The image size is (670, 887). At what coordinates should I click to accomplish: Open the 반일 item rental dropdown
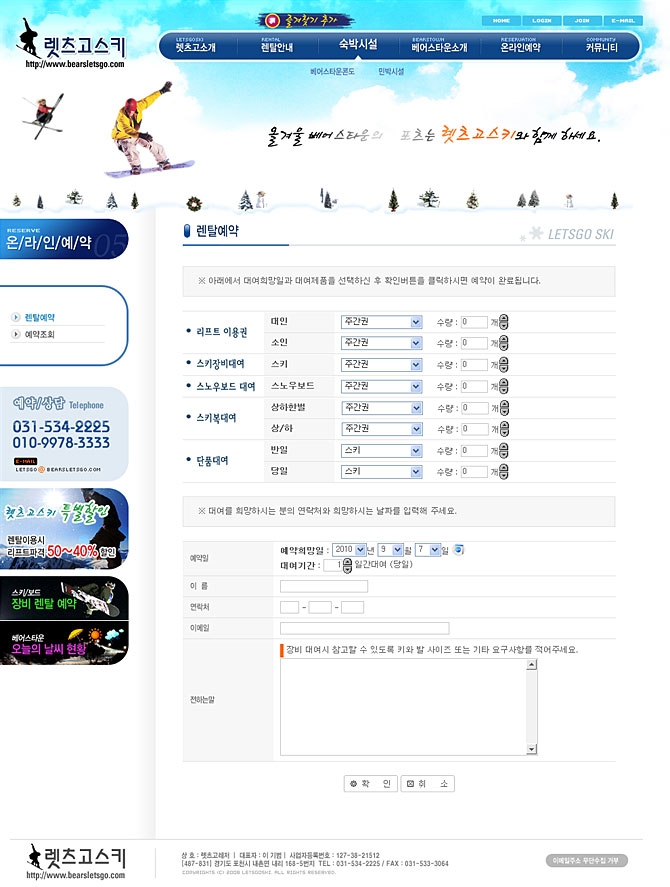tap(381, 450)
